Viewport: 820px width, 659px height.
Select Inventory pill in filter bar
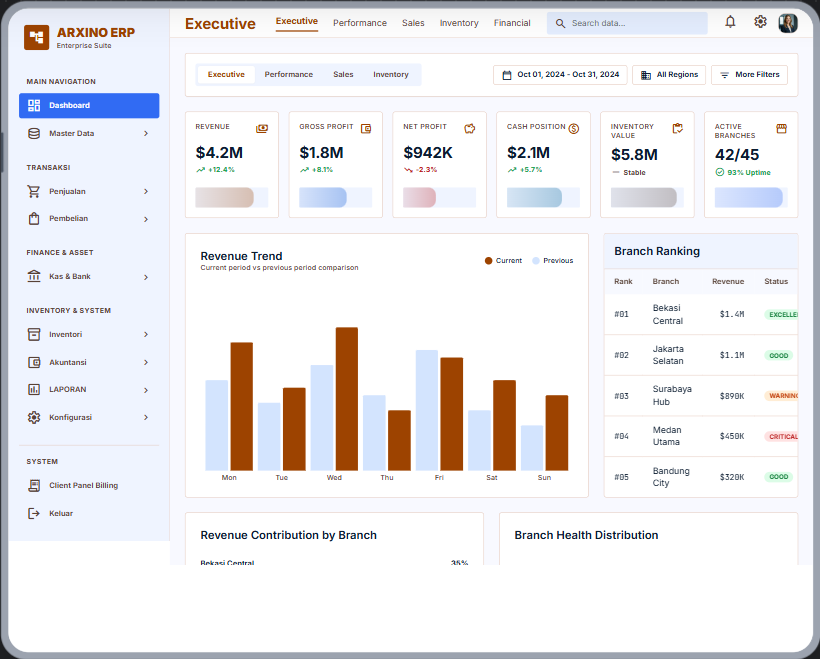pos(391,75)
